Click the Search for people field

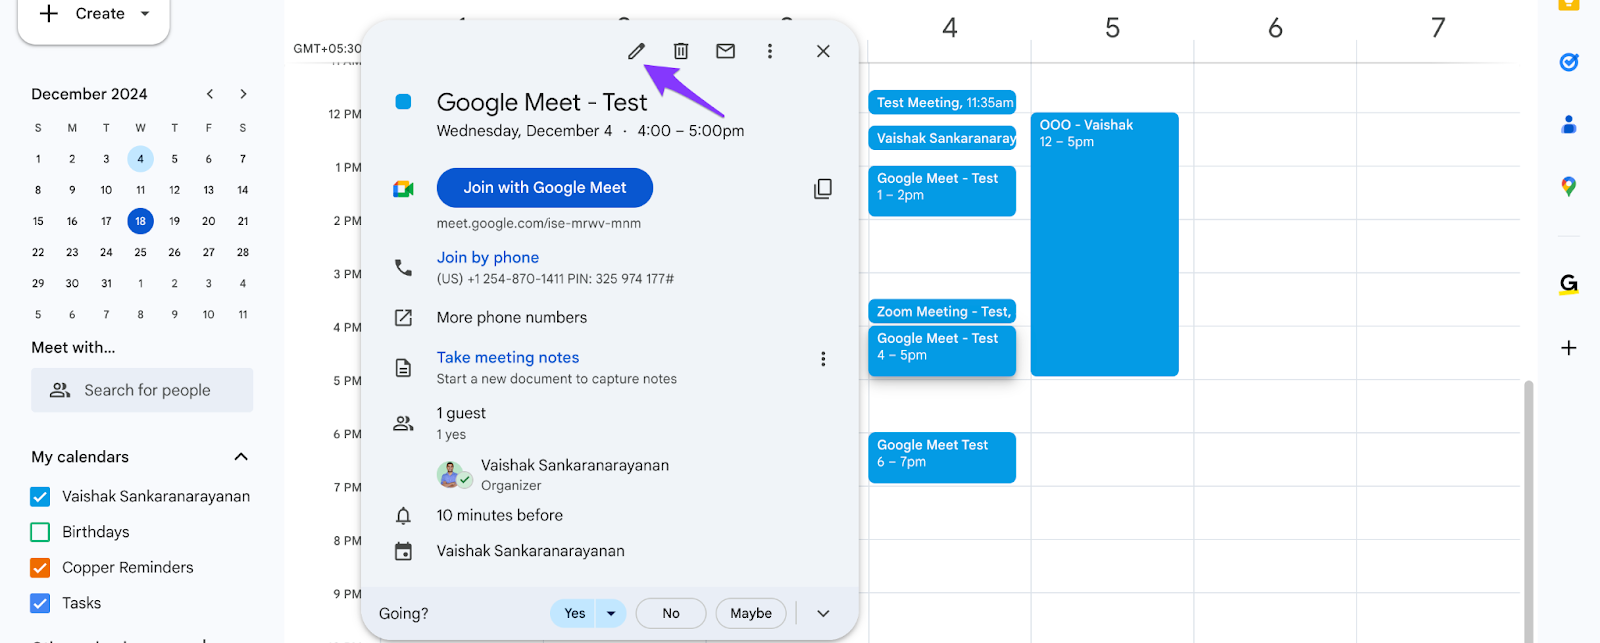pyautogui.click(x=142, y=390)
